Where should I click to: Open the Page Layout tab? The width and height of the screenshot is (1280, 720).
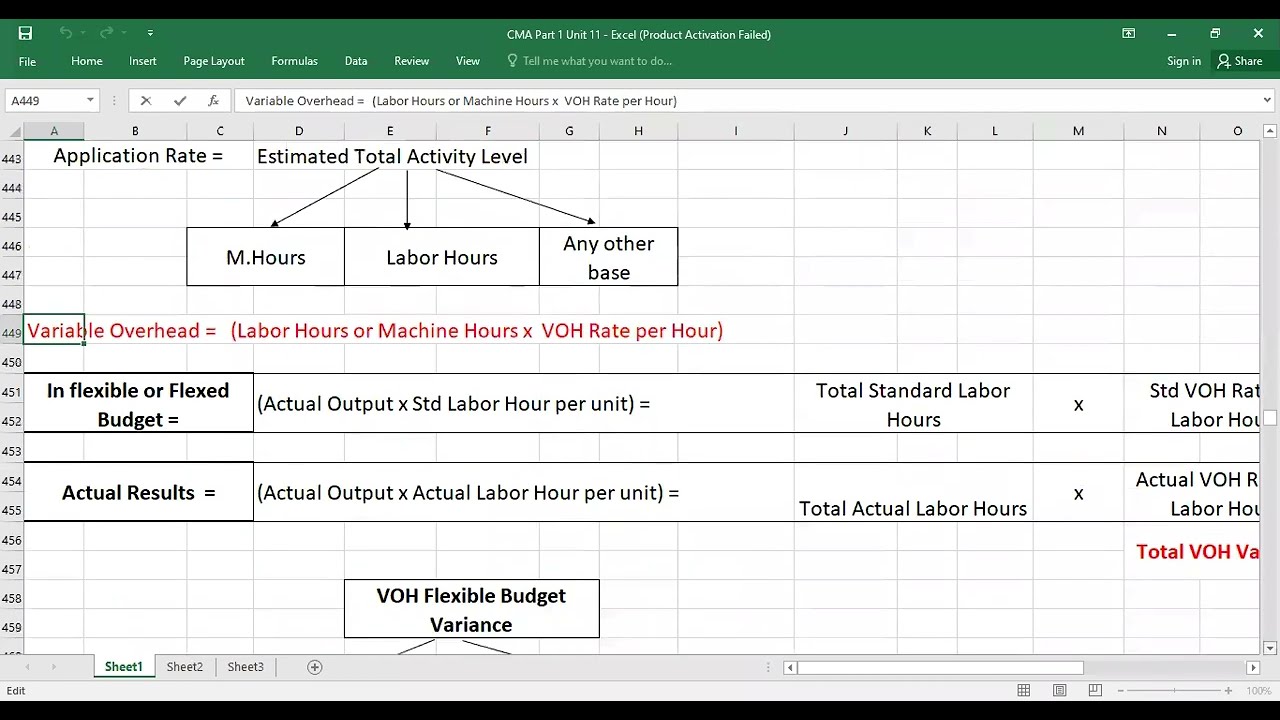click(x=214, y=61)
